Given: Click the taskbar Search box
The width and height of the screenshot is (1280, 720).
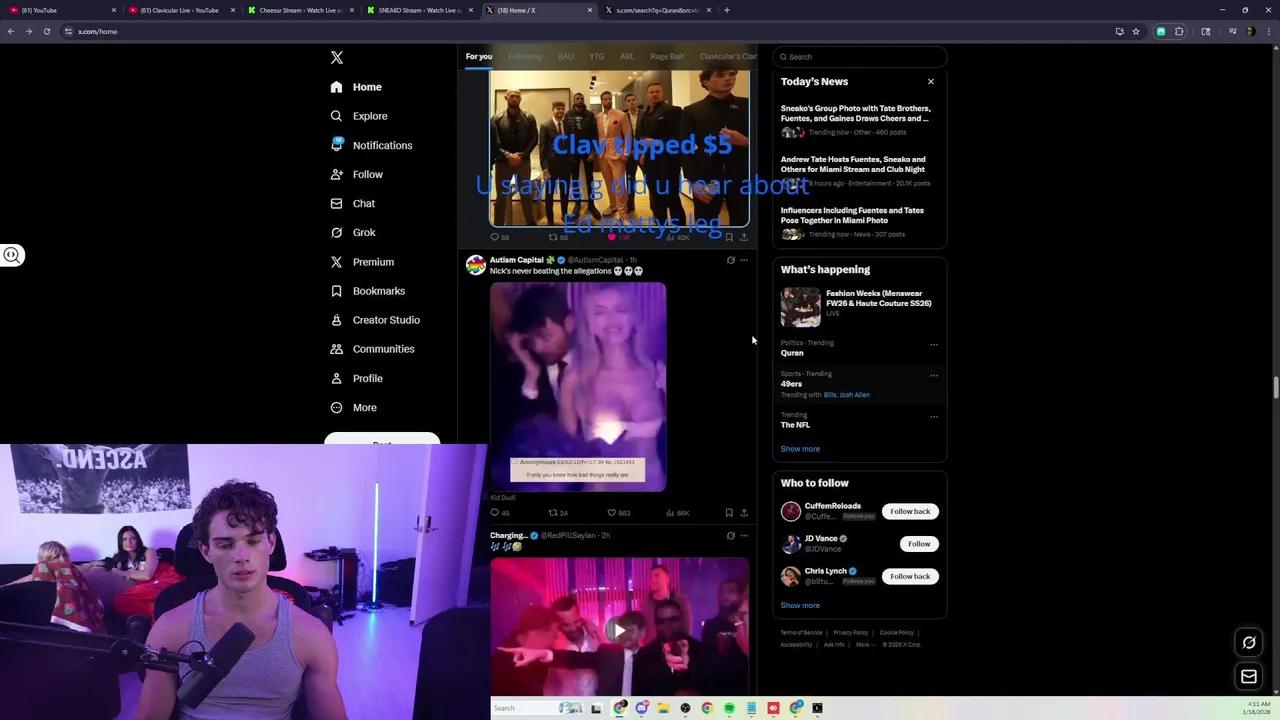Looking at the screenshot, I should coord(538,708).
